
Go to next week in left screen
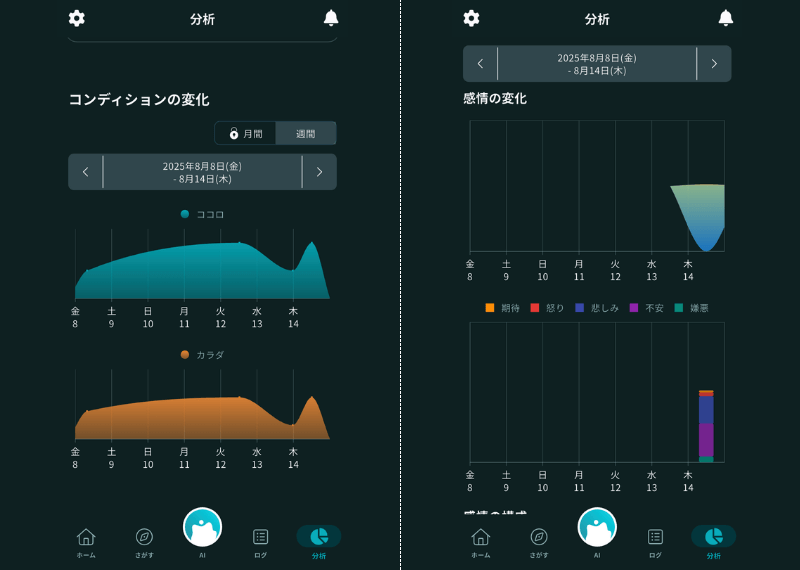(x=319, y=172)
